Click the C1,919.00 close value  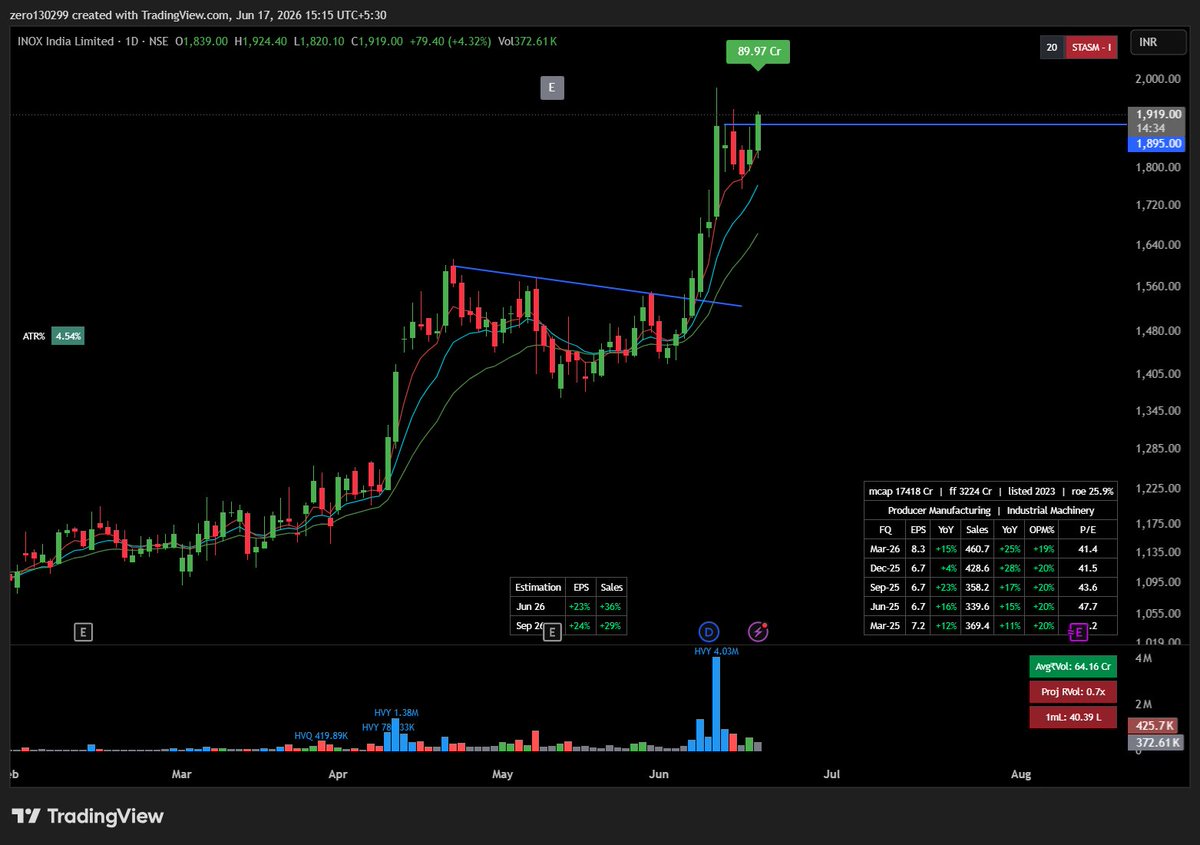(377, 41)
